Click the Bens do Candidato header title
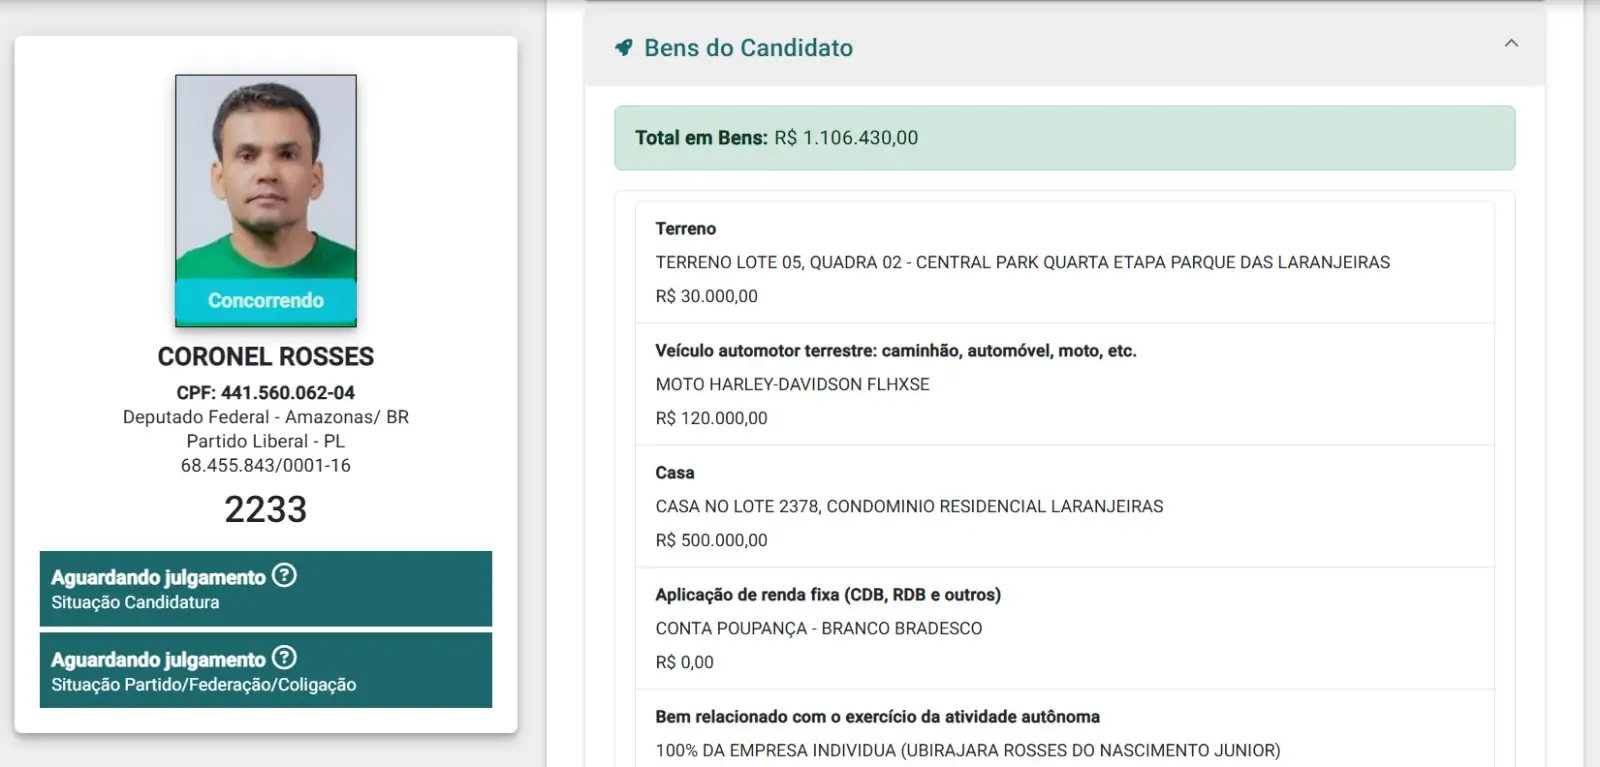Image resolution: width=1600 pixels, height=767 pixels. pos(748,48)
